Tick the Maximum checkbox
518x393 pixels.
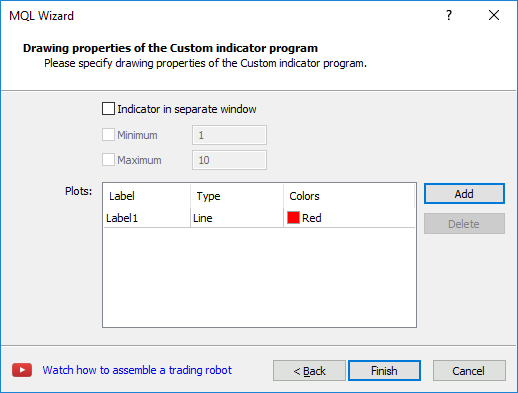click(108, 160)
